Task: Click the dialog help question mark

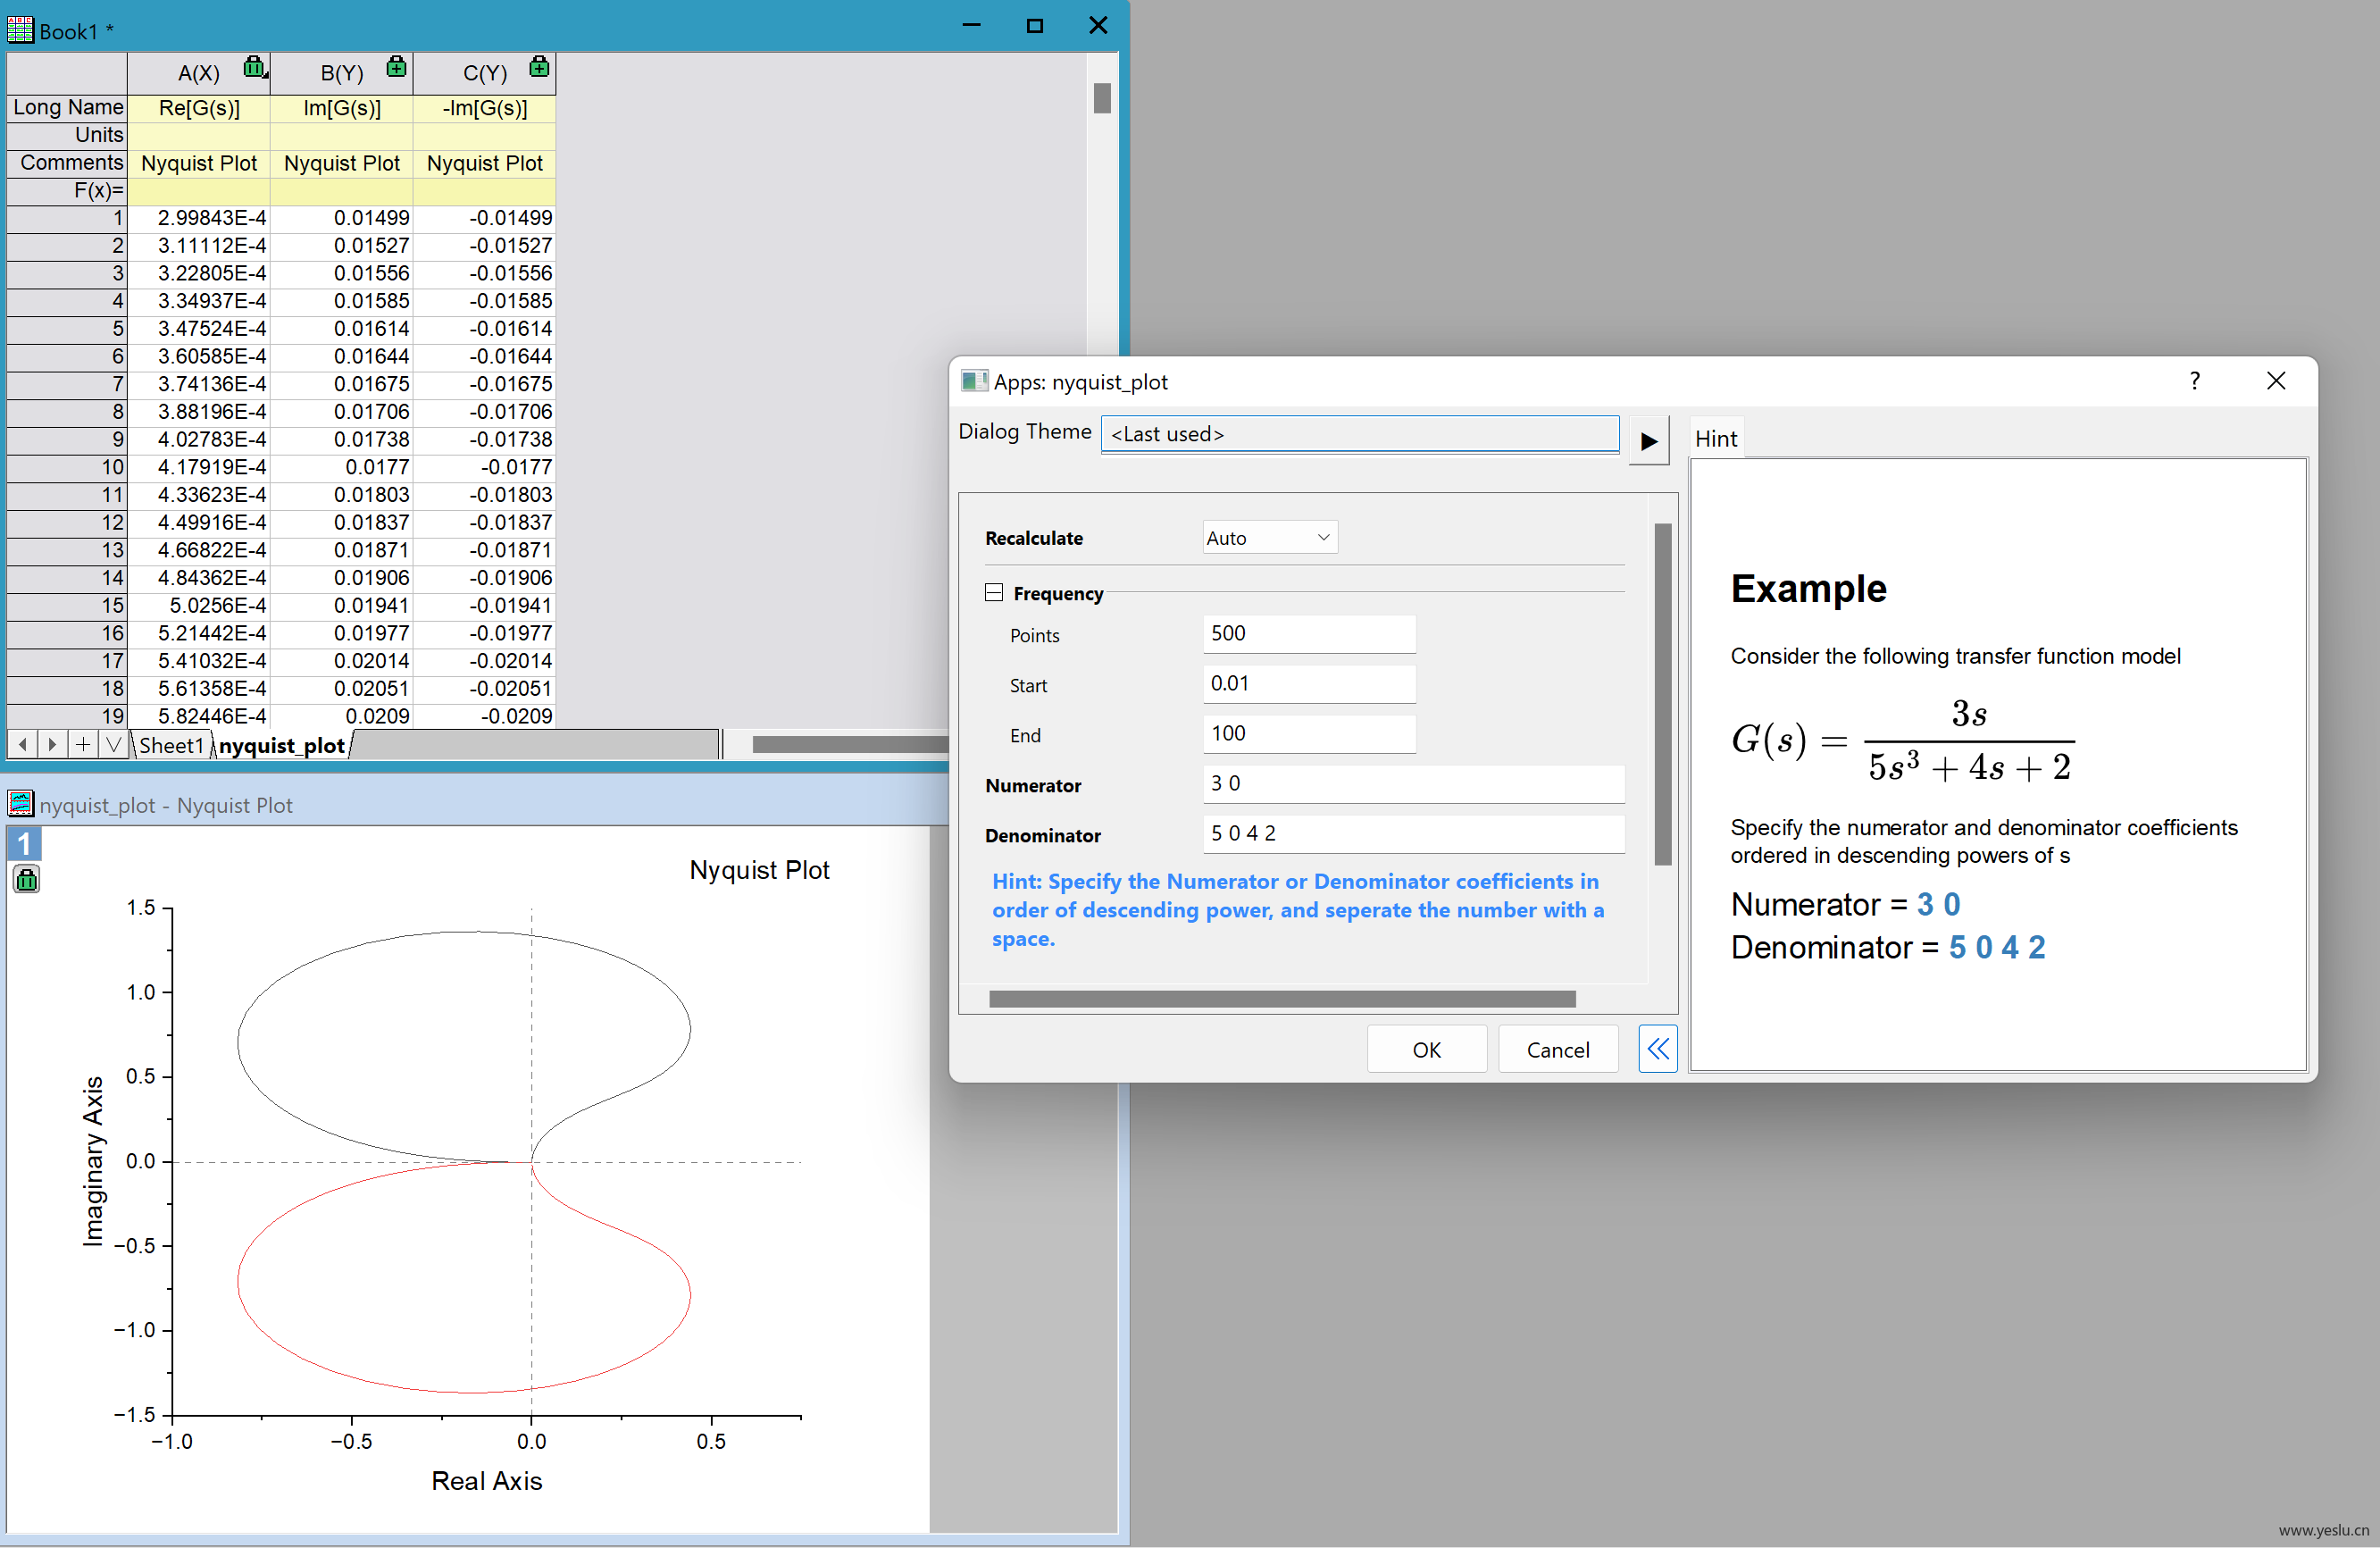Action: (x=2194, y=381)
